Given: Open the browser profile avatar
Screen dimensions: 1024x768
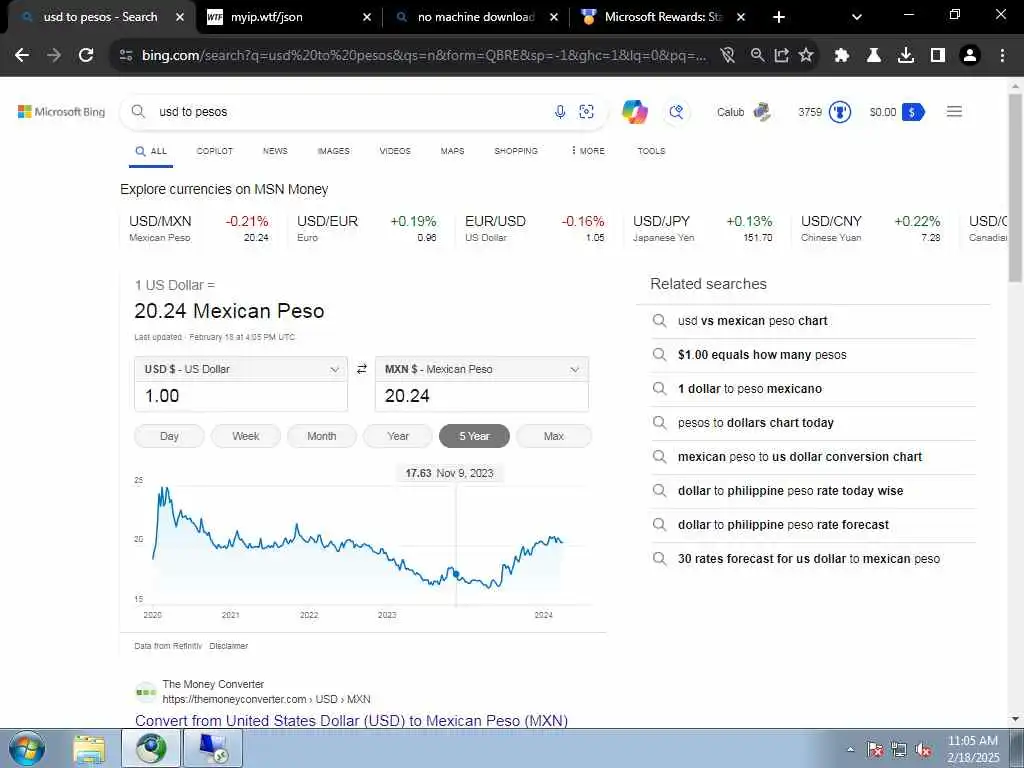Looking at the screenshot, I should 970,56.
